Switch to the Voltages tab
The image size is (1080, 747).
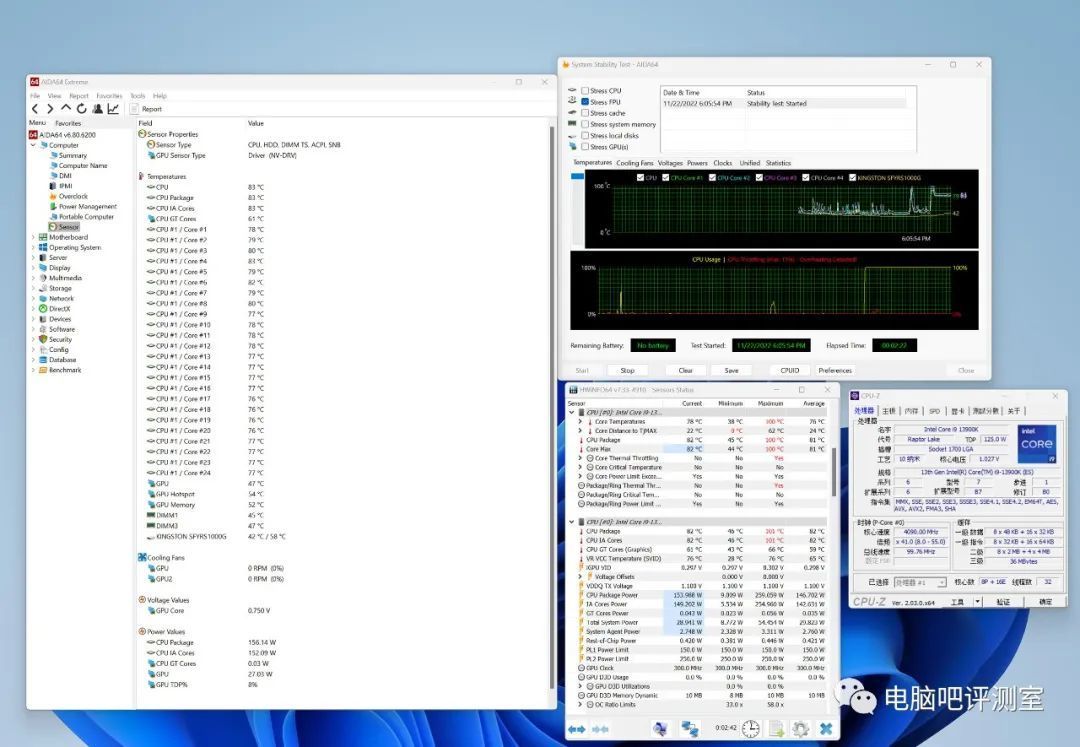click(x=669, y=163)
